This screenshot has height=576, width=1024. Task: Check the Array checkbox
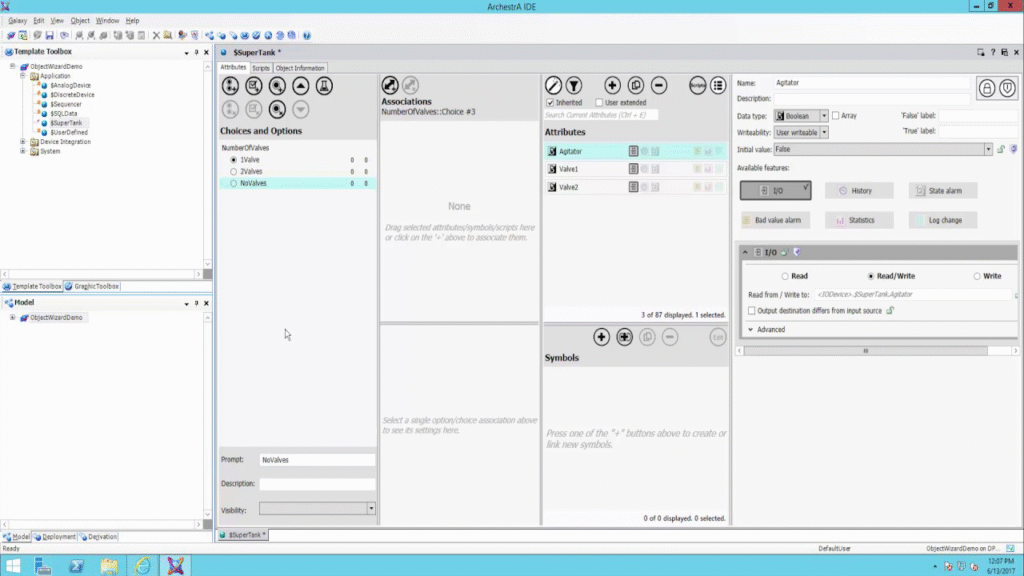[x=836, y=116]
